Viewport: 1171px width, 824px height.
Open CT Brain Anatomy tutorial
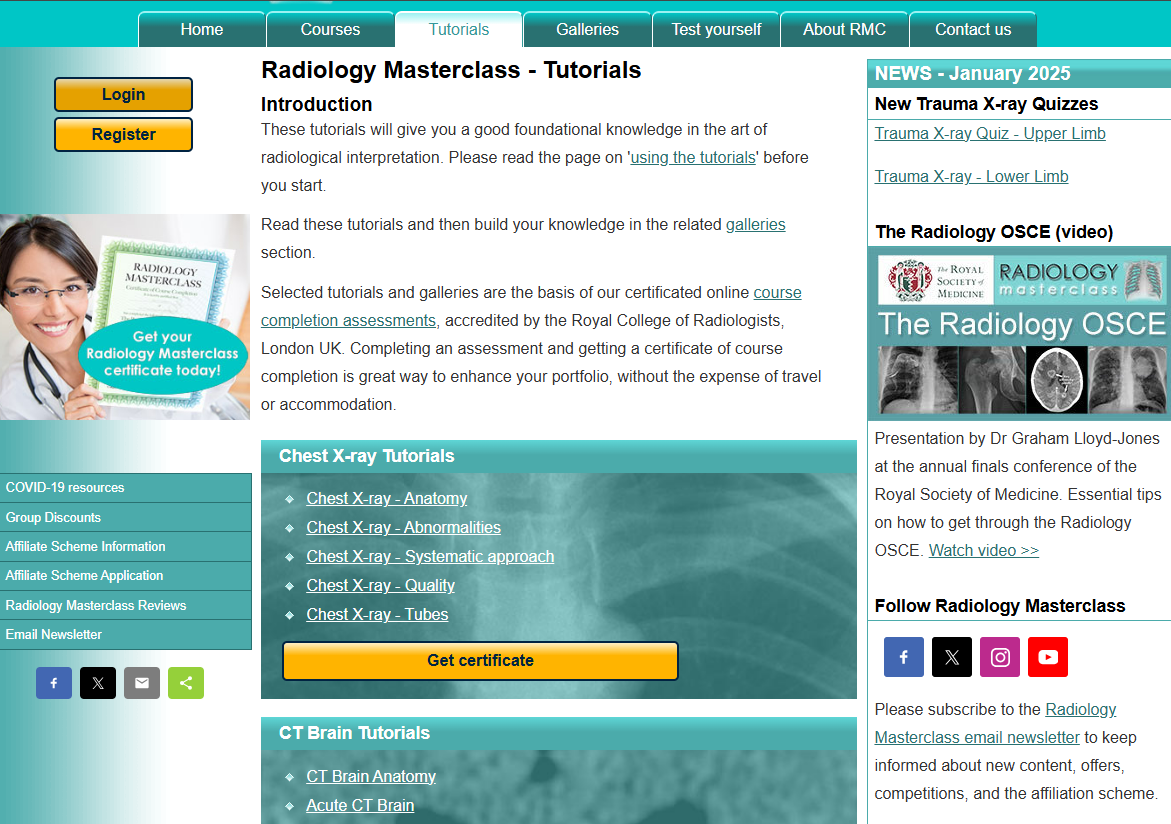(x=371, y=776)
